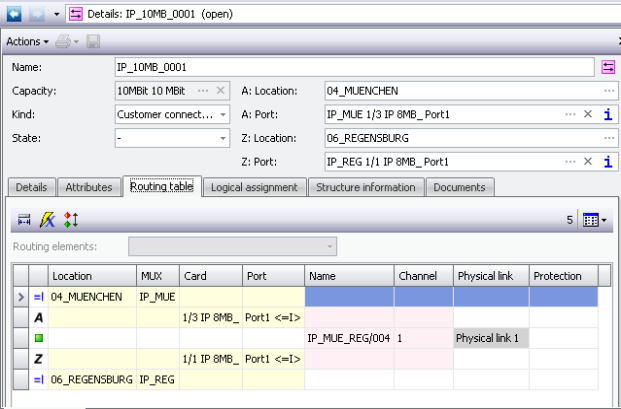The image size is (621, 409).
Task: Browse Z: Location with ellipsis
Action: (609, 138)
